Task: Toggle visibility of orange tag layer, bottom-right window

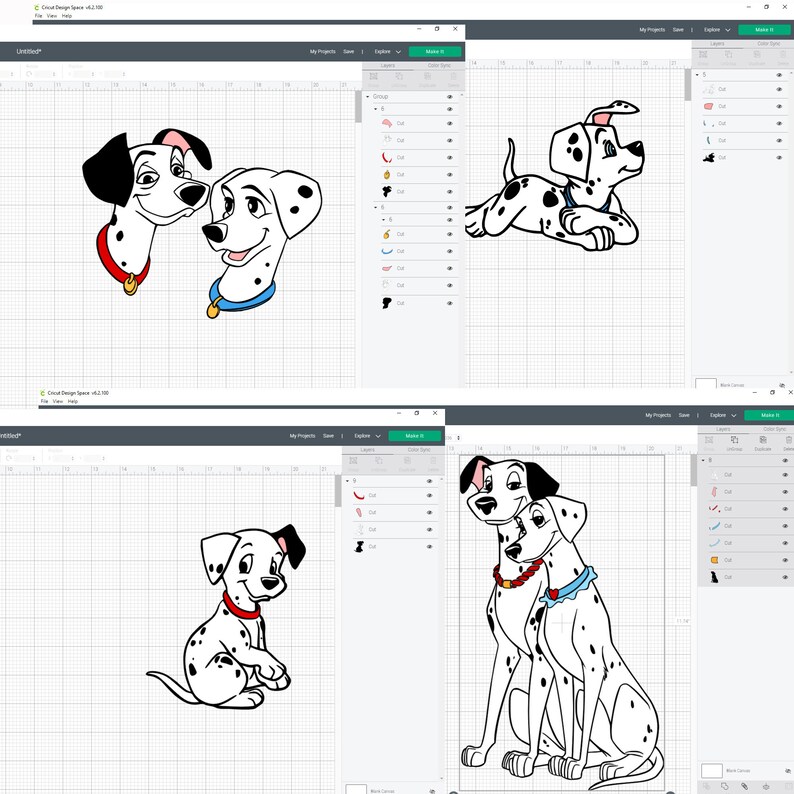Action: point(785,560)
